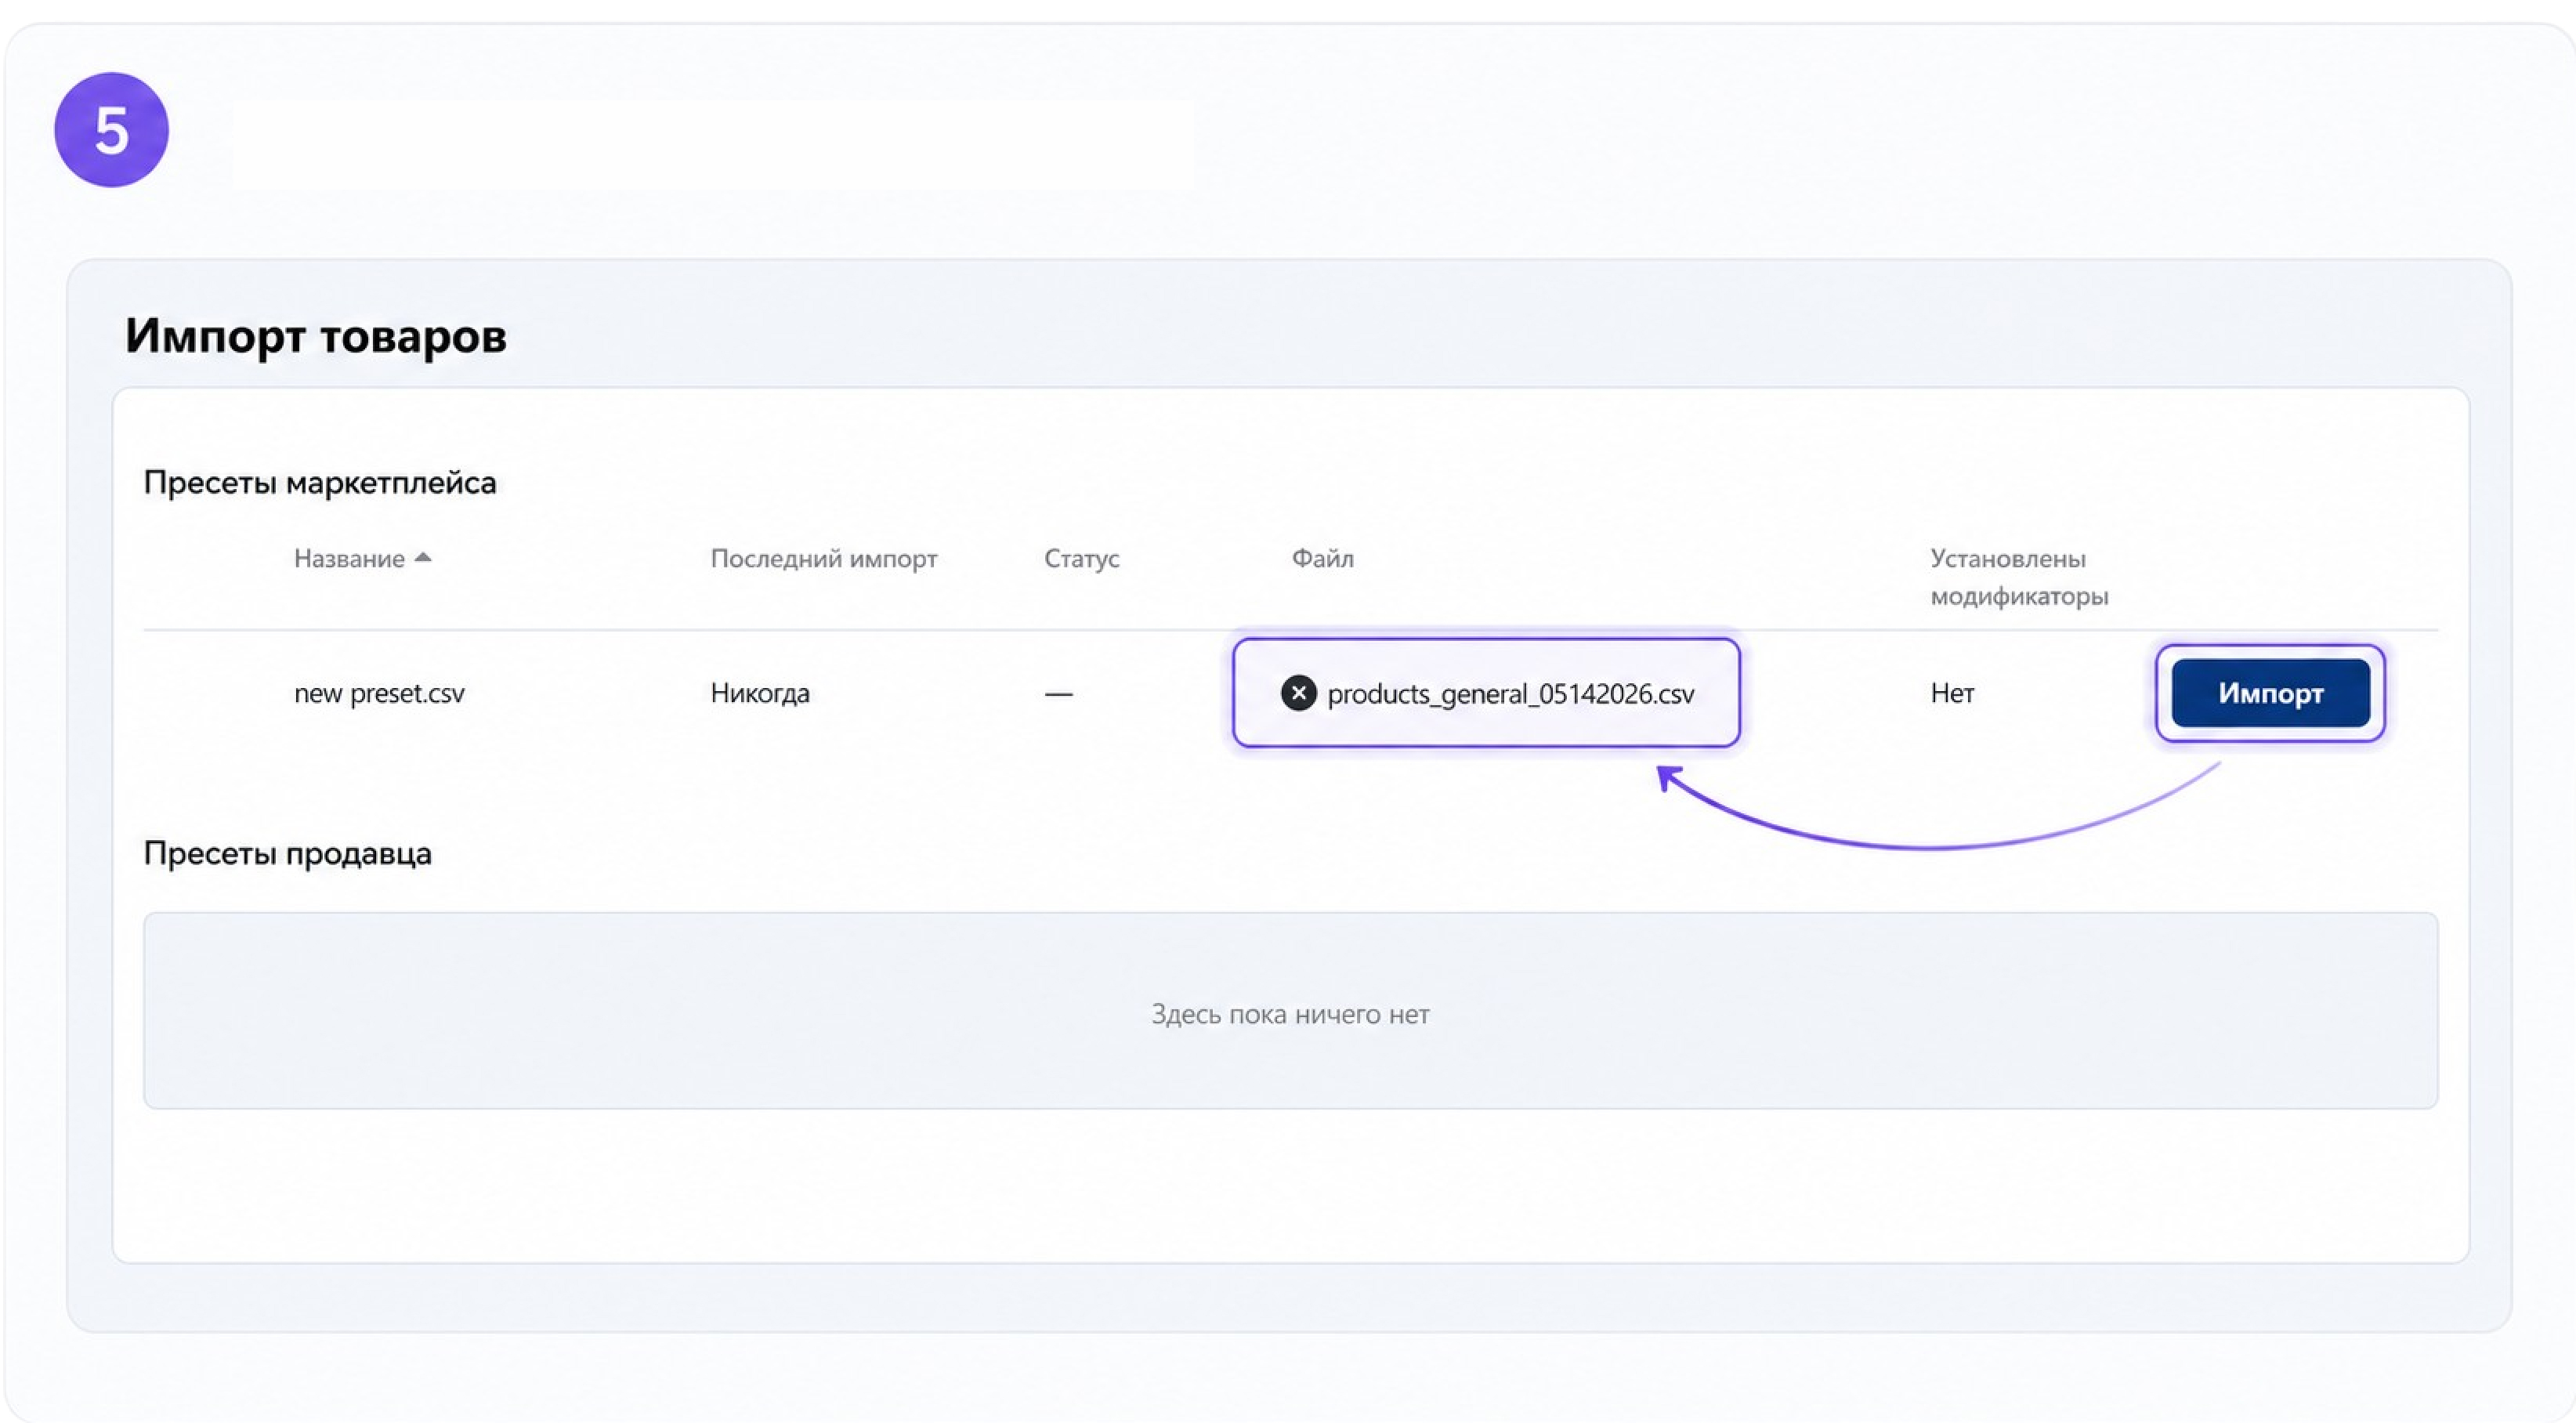Screen dimensions: 2576x1423
Task: Click the Пресеты маркетплейса section heading
Action: [x=320, y=483]
